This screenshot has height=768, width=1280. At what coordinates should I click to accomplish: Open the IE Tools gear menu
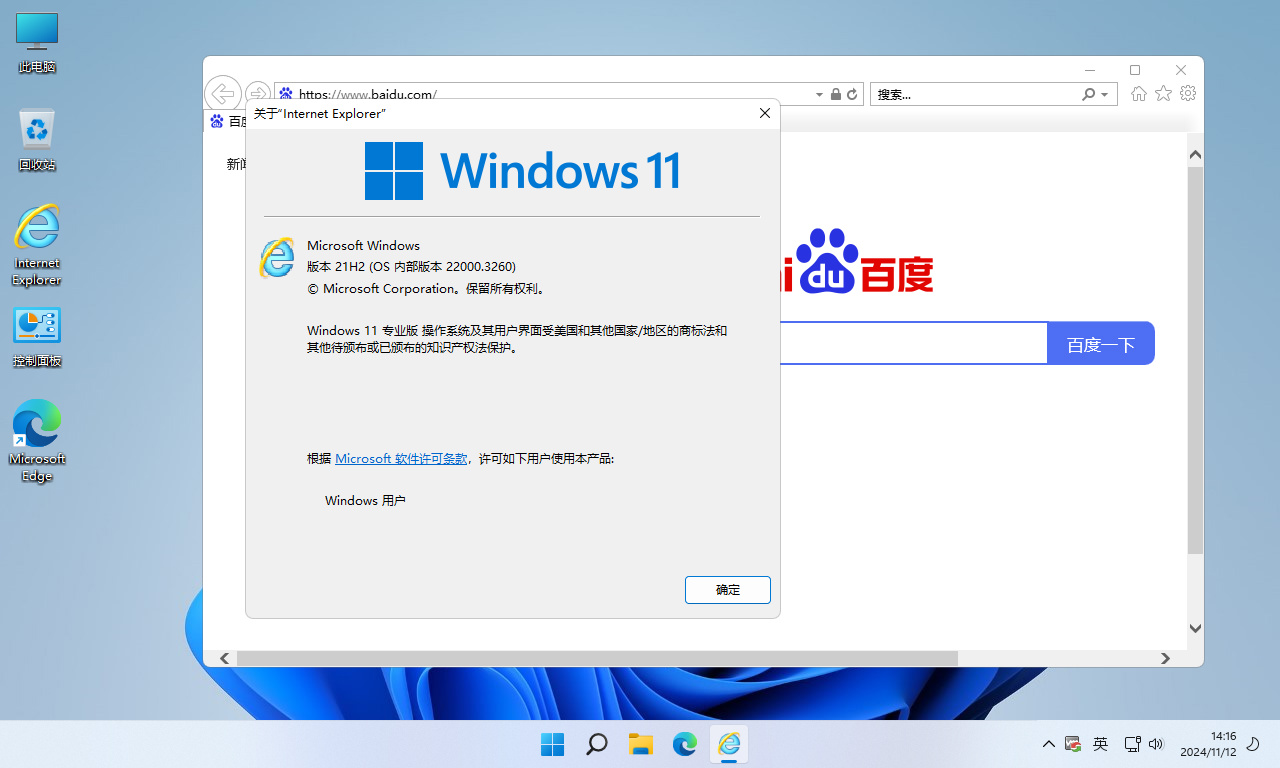point(1188,93)
